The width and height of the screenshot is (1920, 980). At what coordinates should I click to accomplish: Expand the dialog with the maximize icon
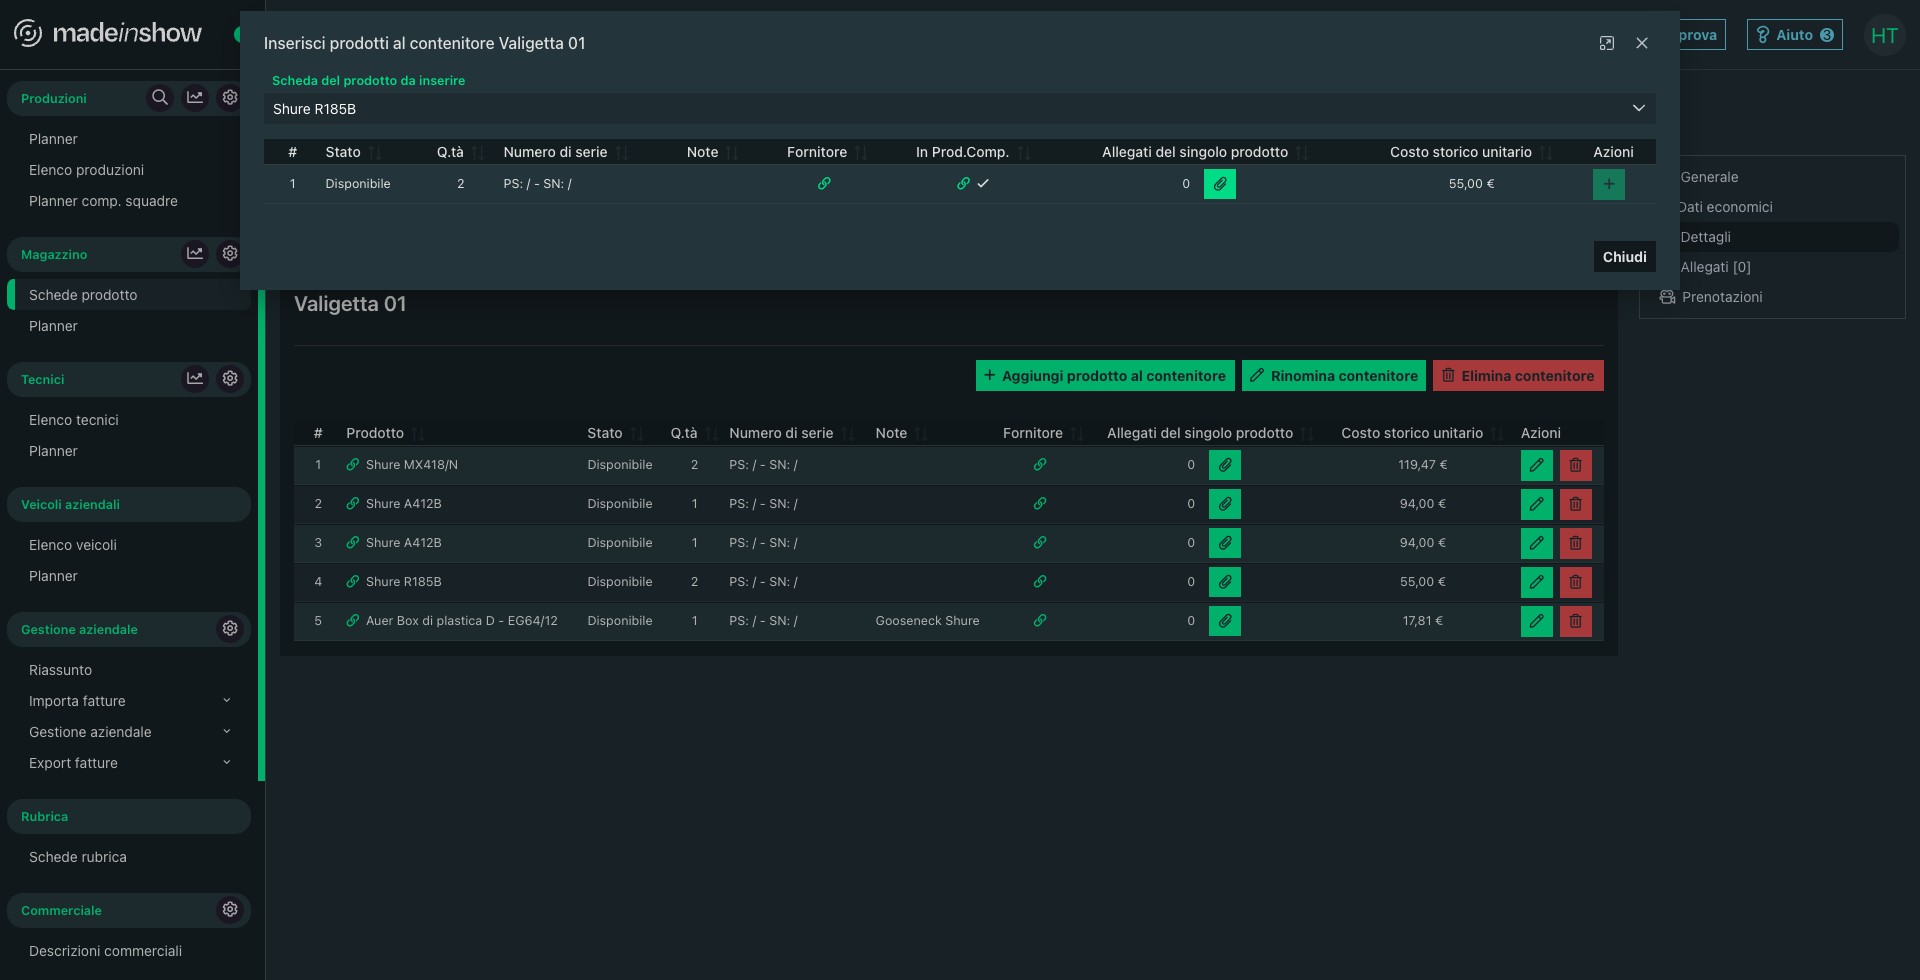click(1607, 43)
